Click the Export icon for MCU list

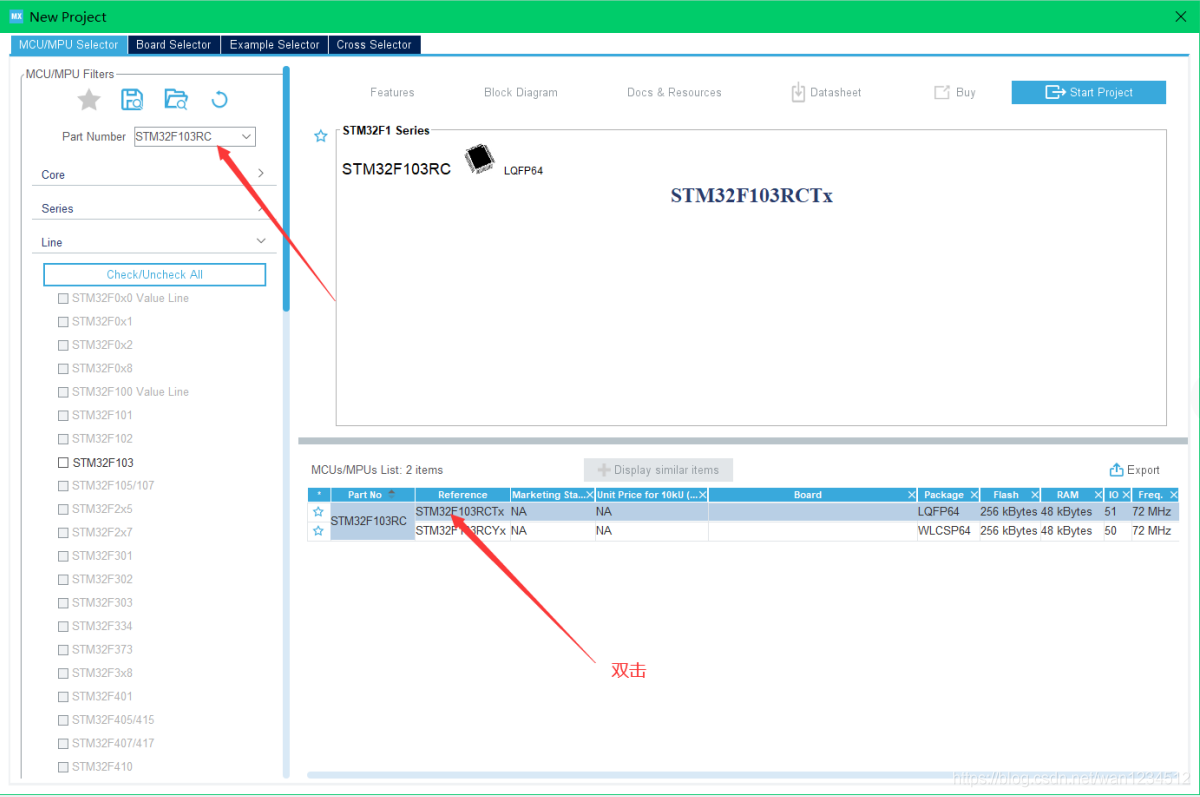click(1117, 470)
